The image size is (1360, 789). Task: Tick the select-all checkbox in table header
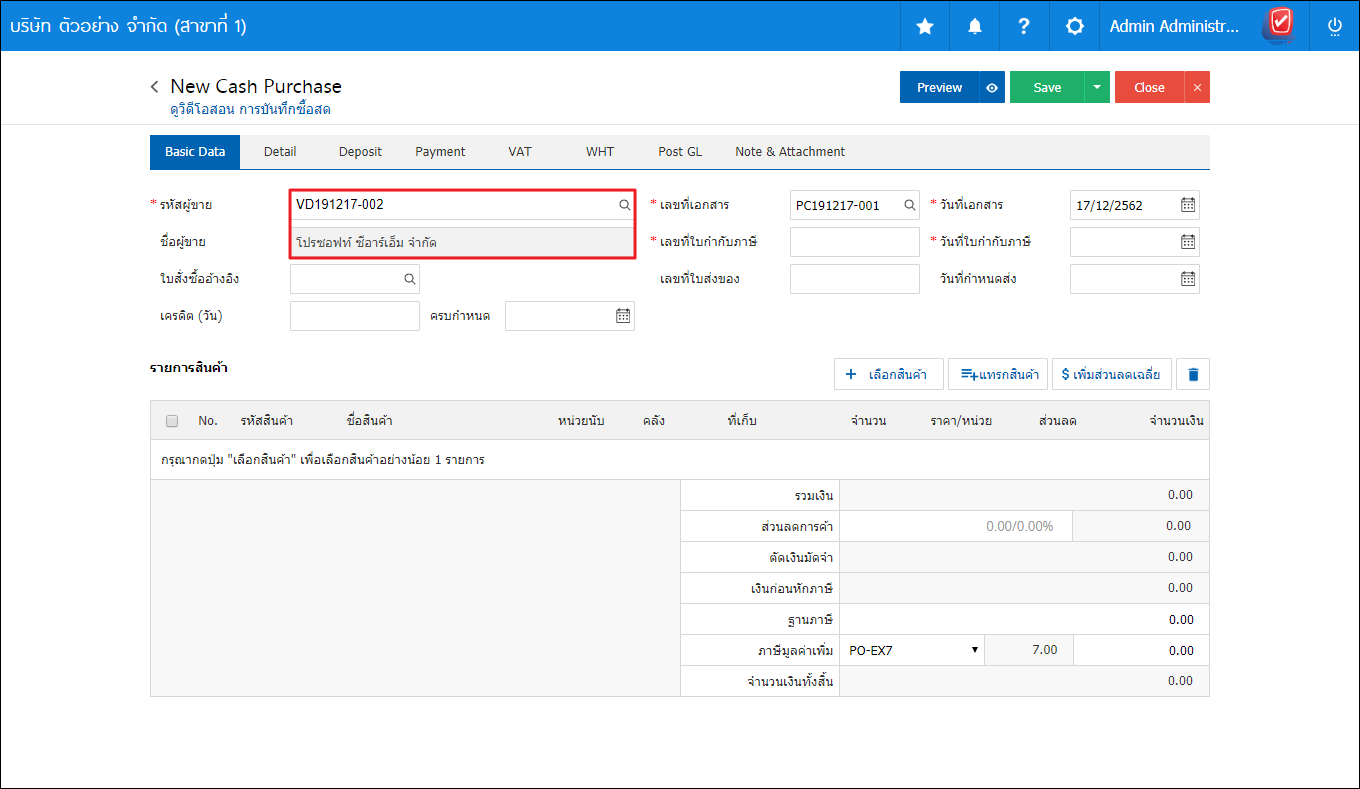coord(172,421)
